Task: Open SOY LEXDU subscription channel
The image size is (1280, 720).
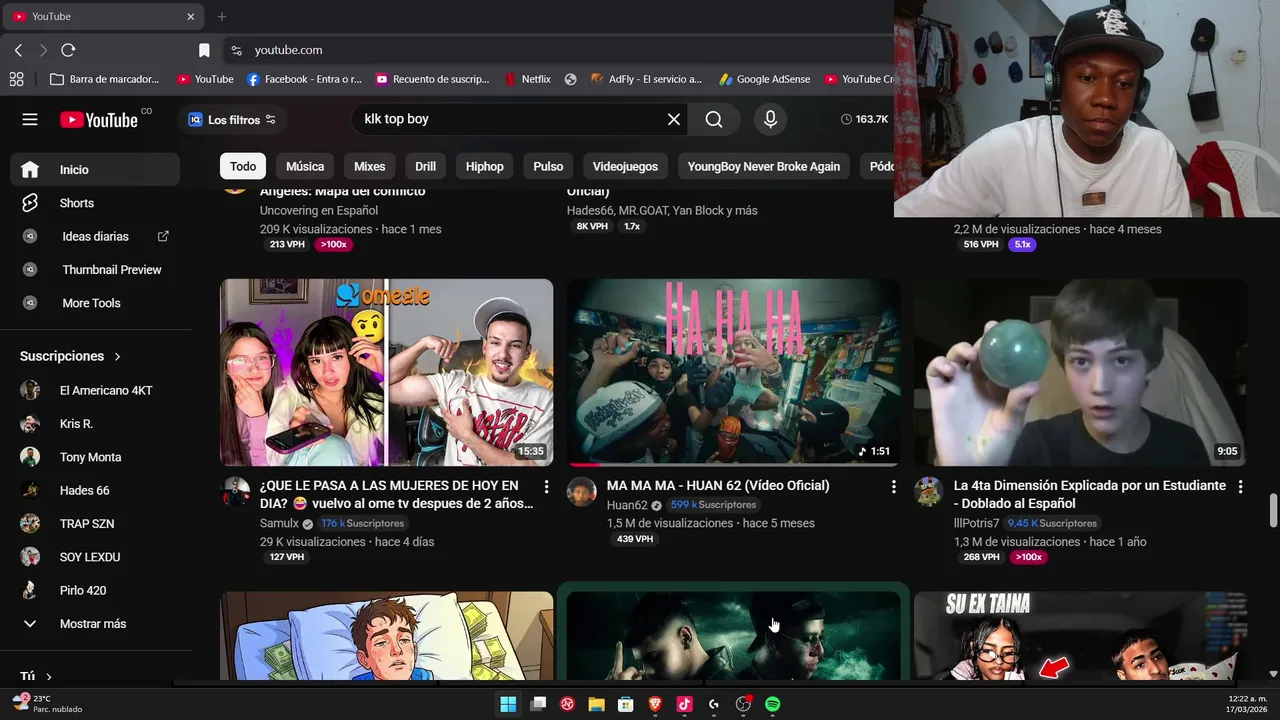Action: 95,557
